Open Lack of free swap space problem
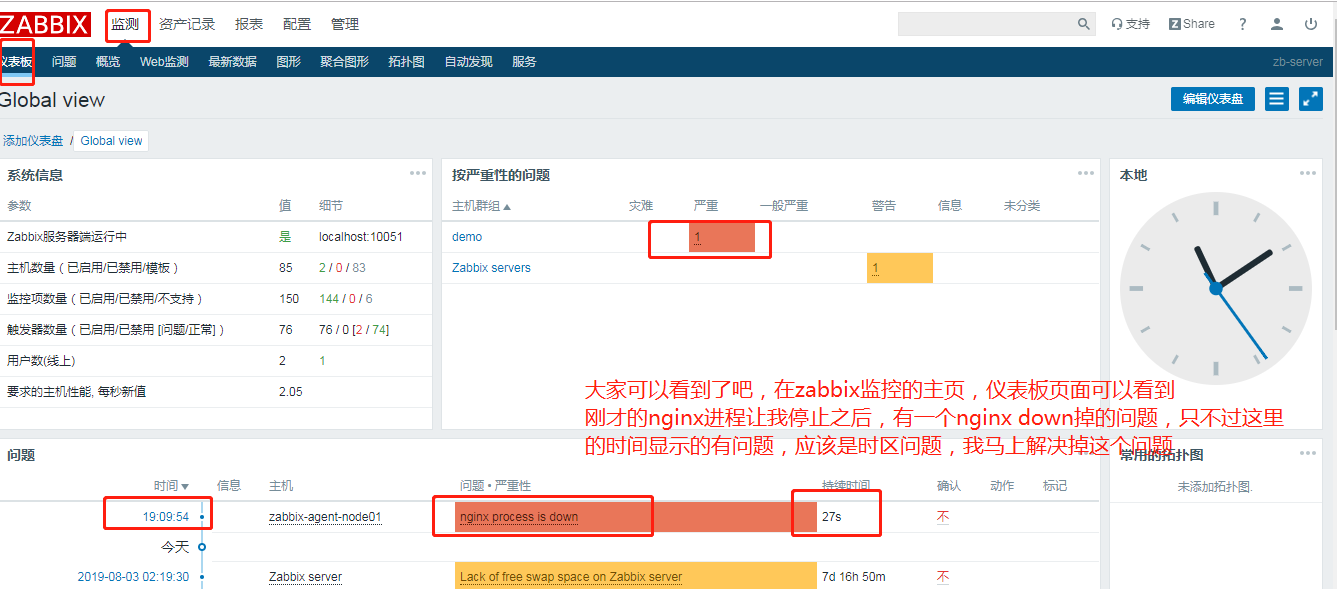Screen dimensions: 1337x589 (571, 577)
